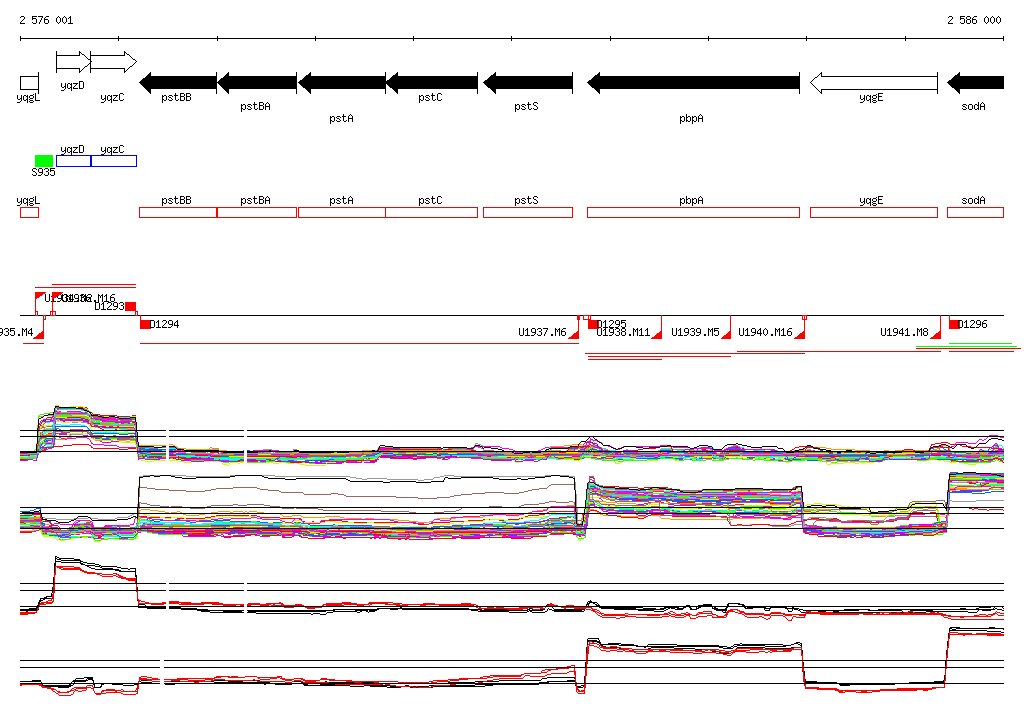This screenshot has width=1024, height=714.
Task: Click the red D1294 marker square
Action: click(x=145, y=324)
